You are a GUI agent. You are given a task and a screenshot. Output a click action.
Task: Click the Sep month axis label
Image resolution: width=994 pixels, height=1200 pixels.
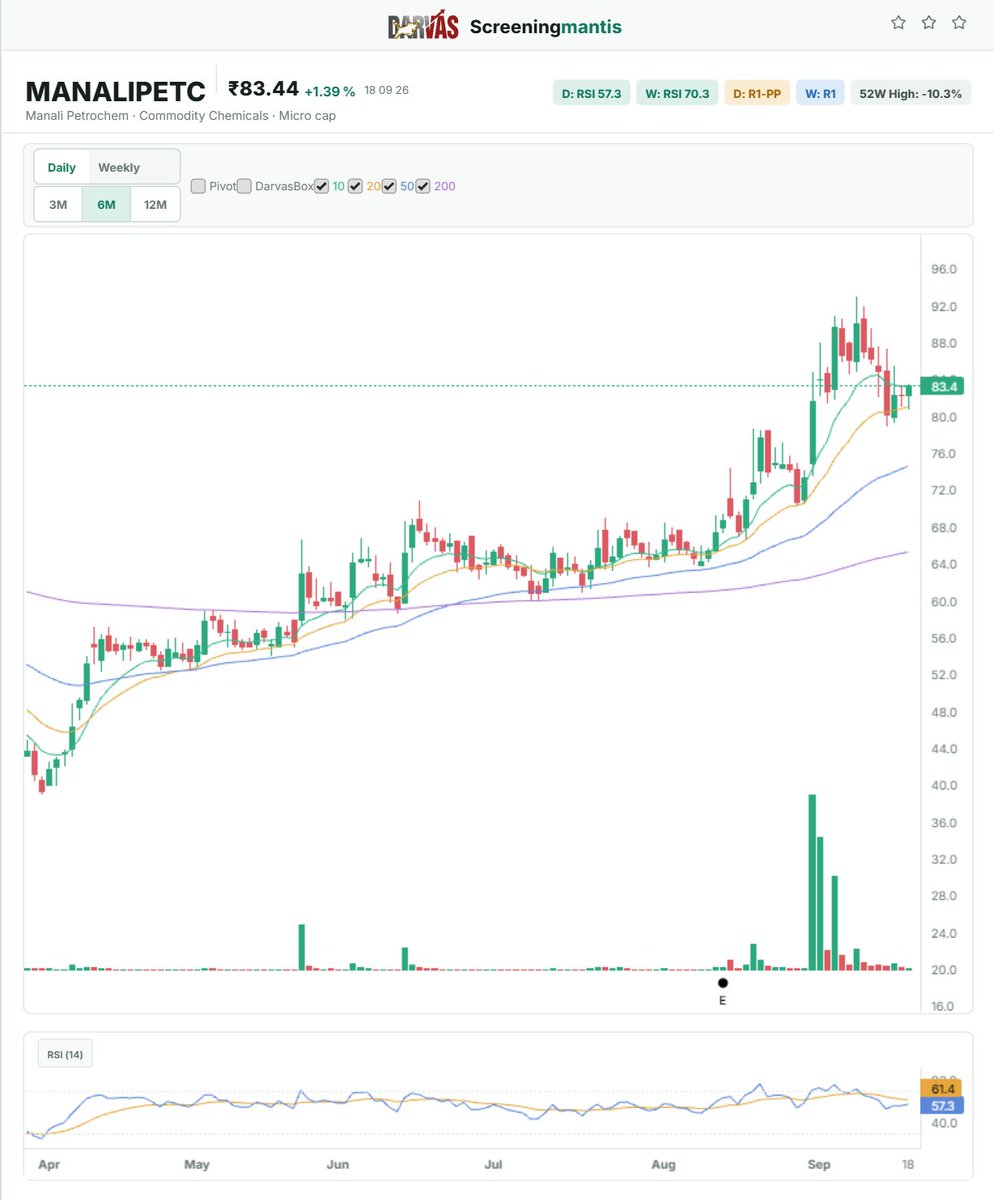[819, 1165]
